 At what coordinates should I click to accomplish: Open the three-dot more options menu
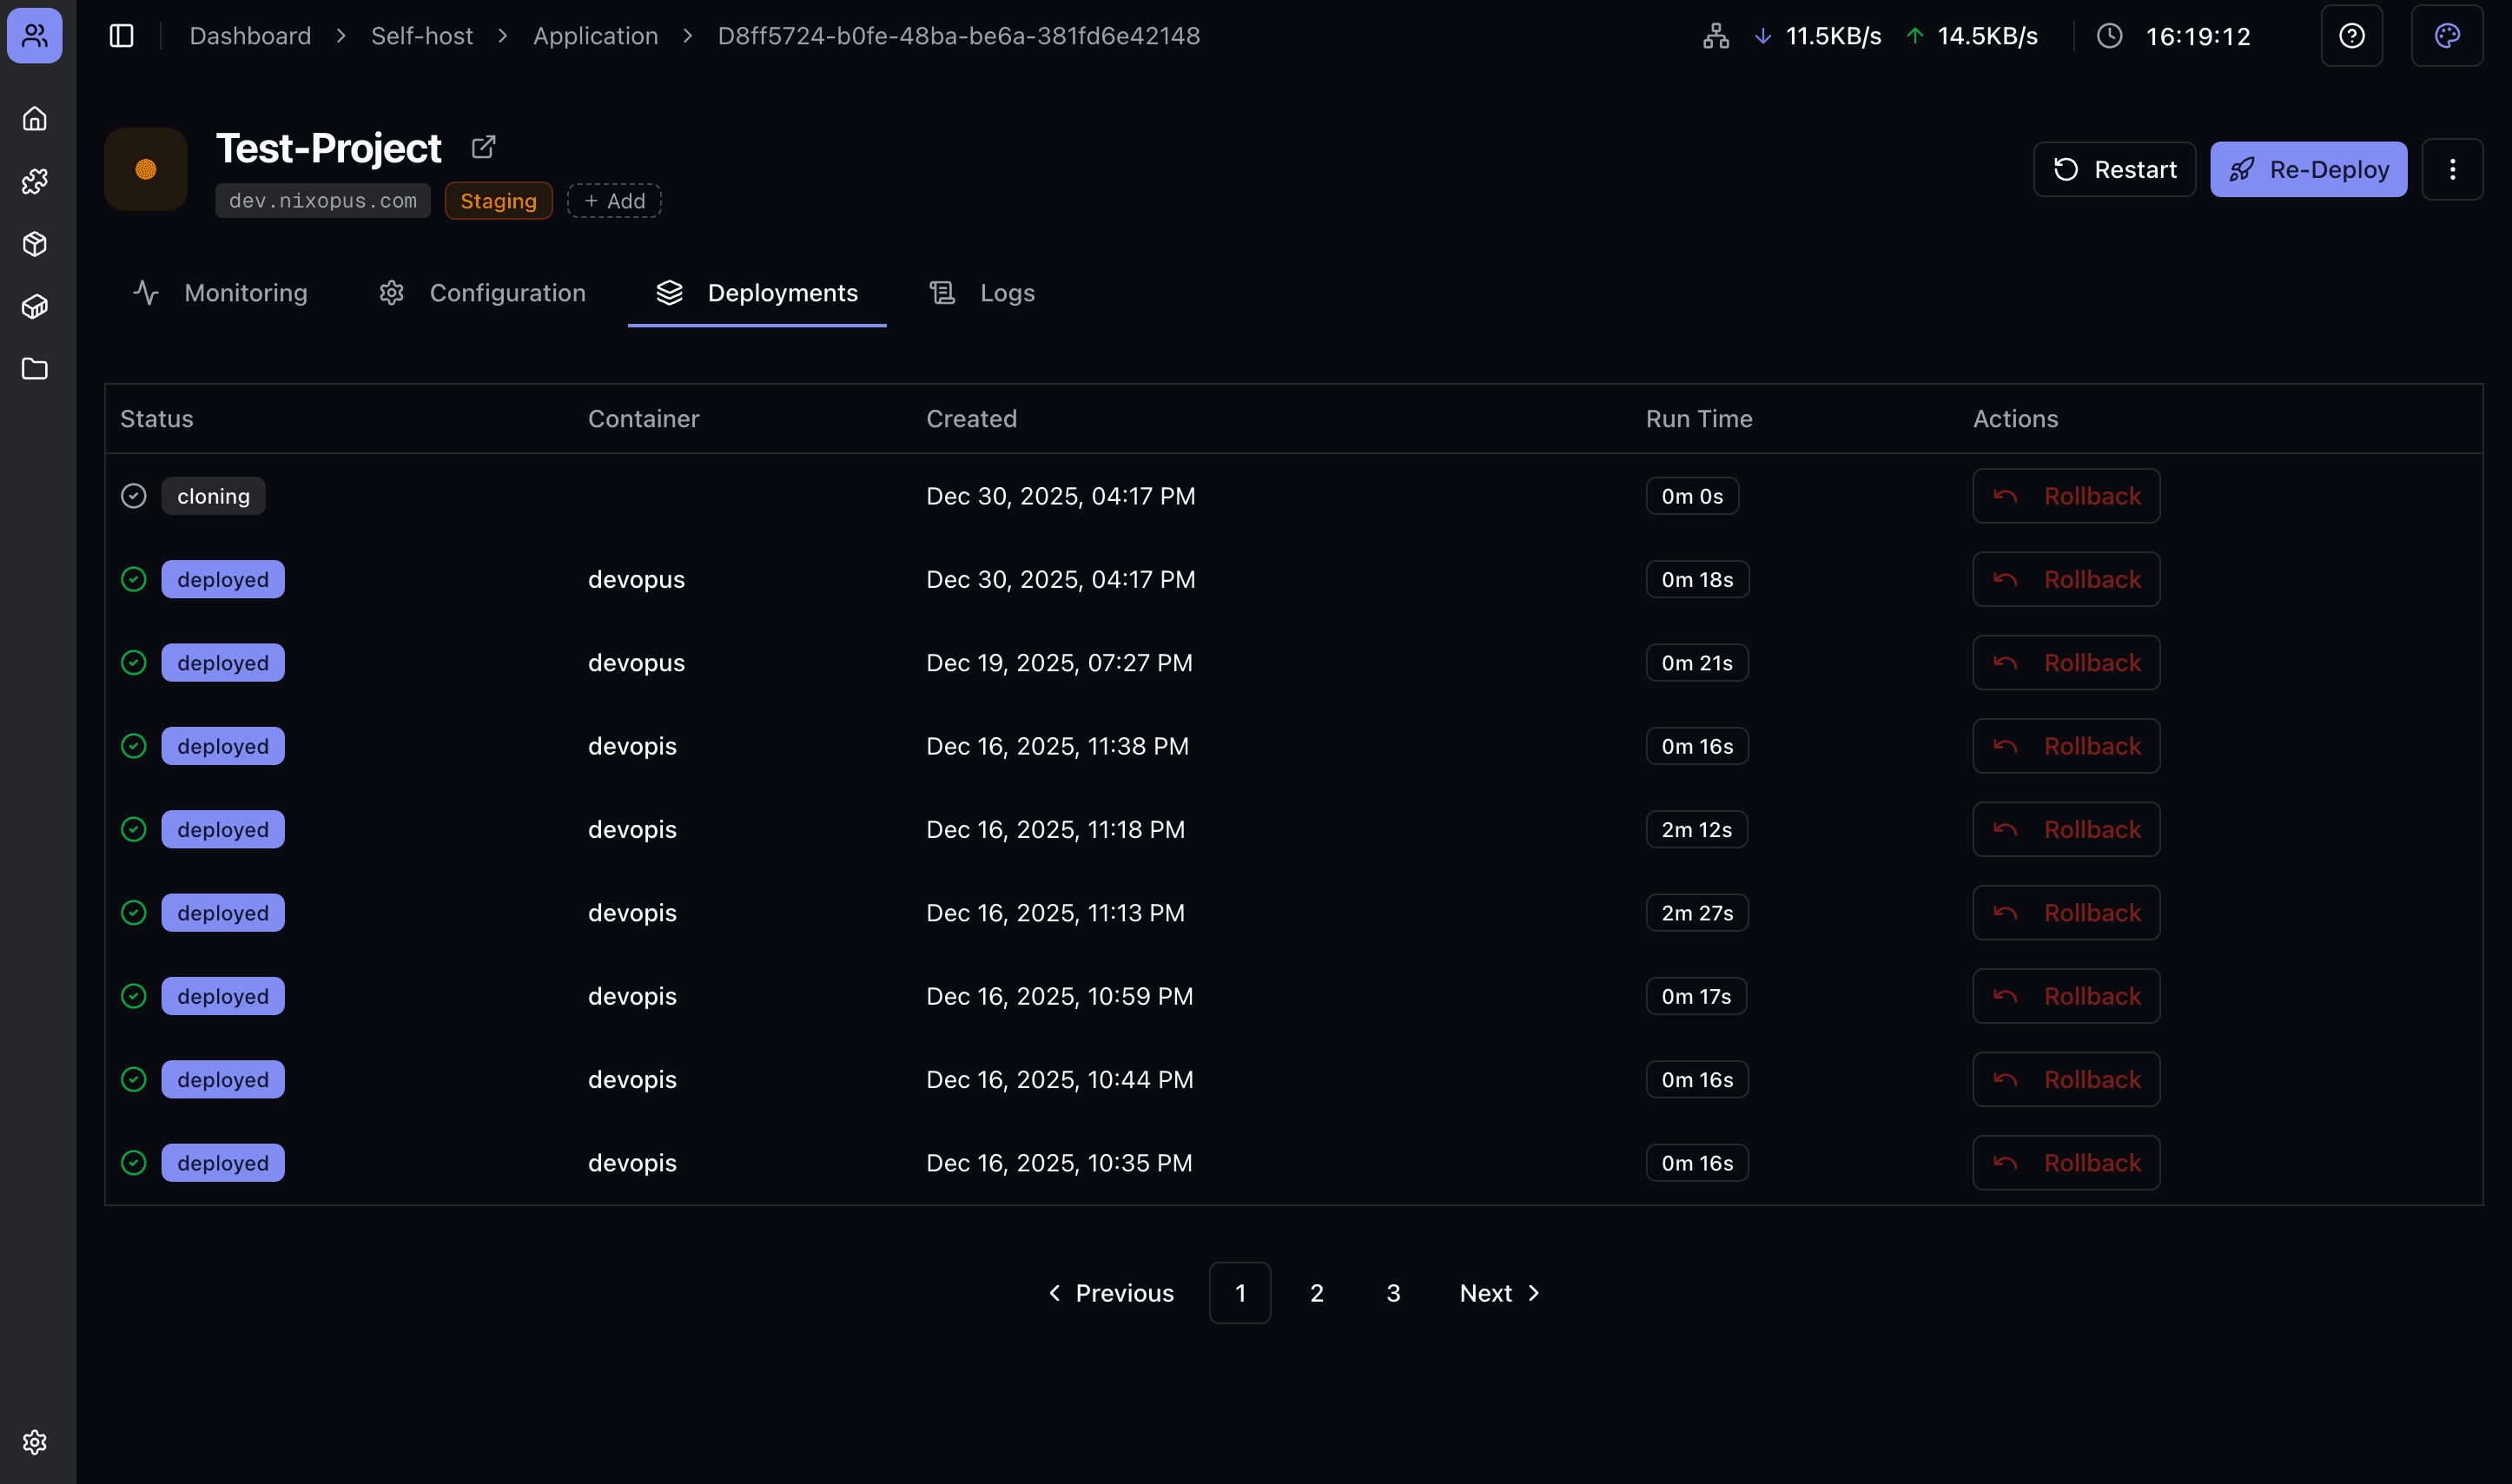(x=2451, y=169)
